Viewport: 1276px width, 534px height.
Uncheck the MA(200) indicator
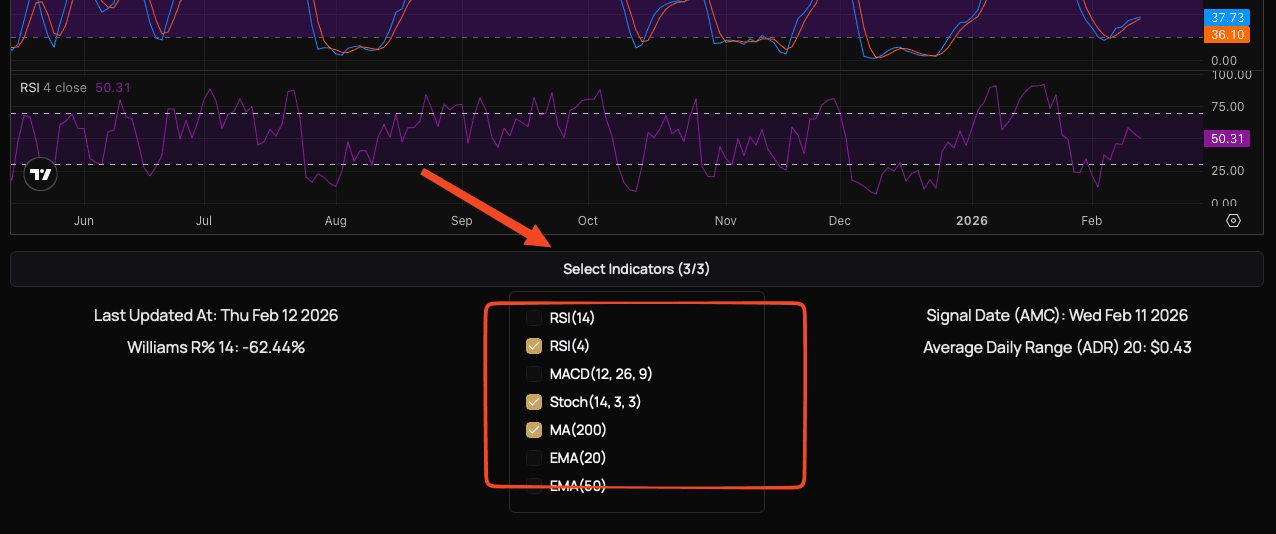click(x=534, y=430)
